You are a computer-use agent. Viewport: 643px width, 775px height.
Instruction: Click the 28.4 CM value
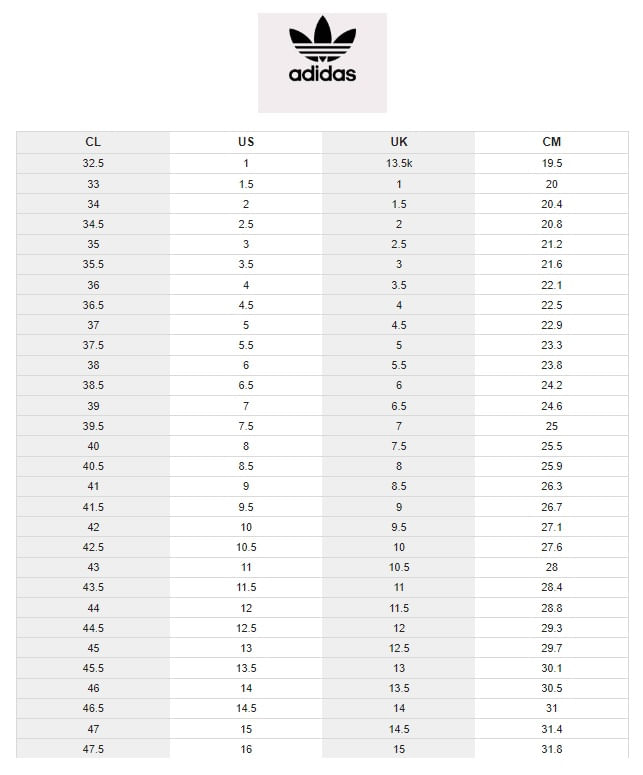click(x=552, y=587)
